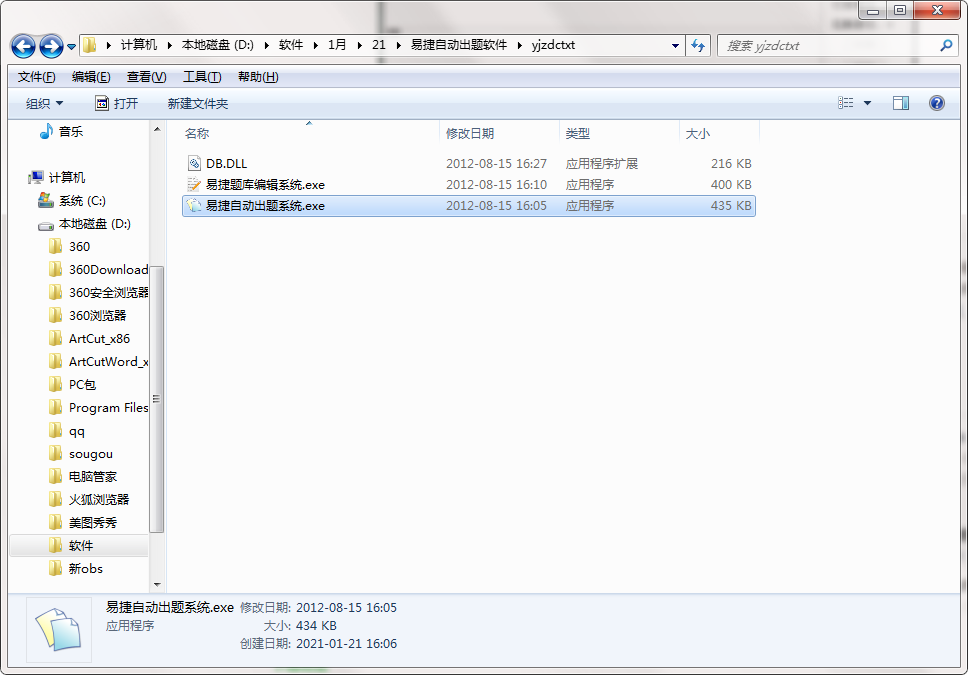Click the ArtCut_x86 folder icon
This screenshot has height=675, width=968.
56,338
